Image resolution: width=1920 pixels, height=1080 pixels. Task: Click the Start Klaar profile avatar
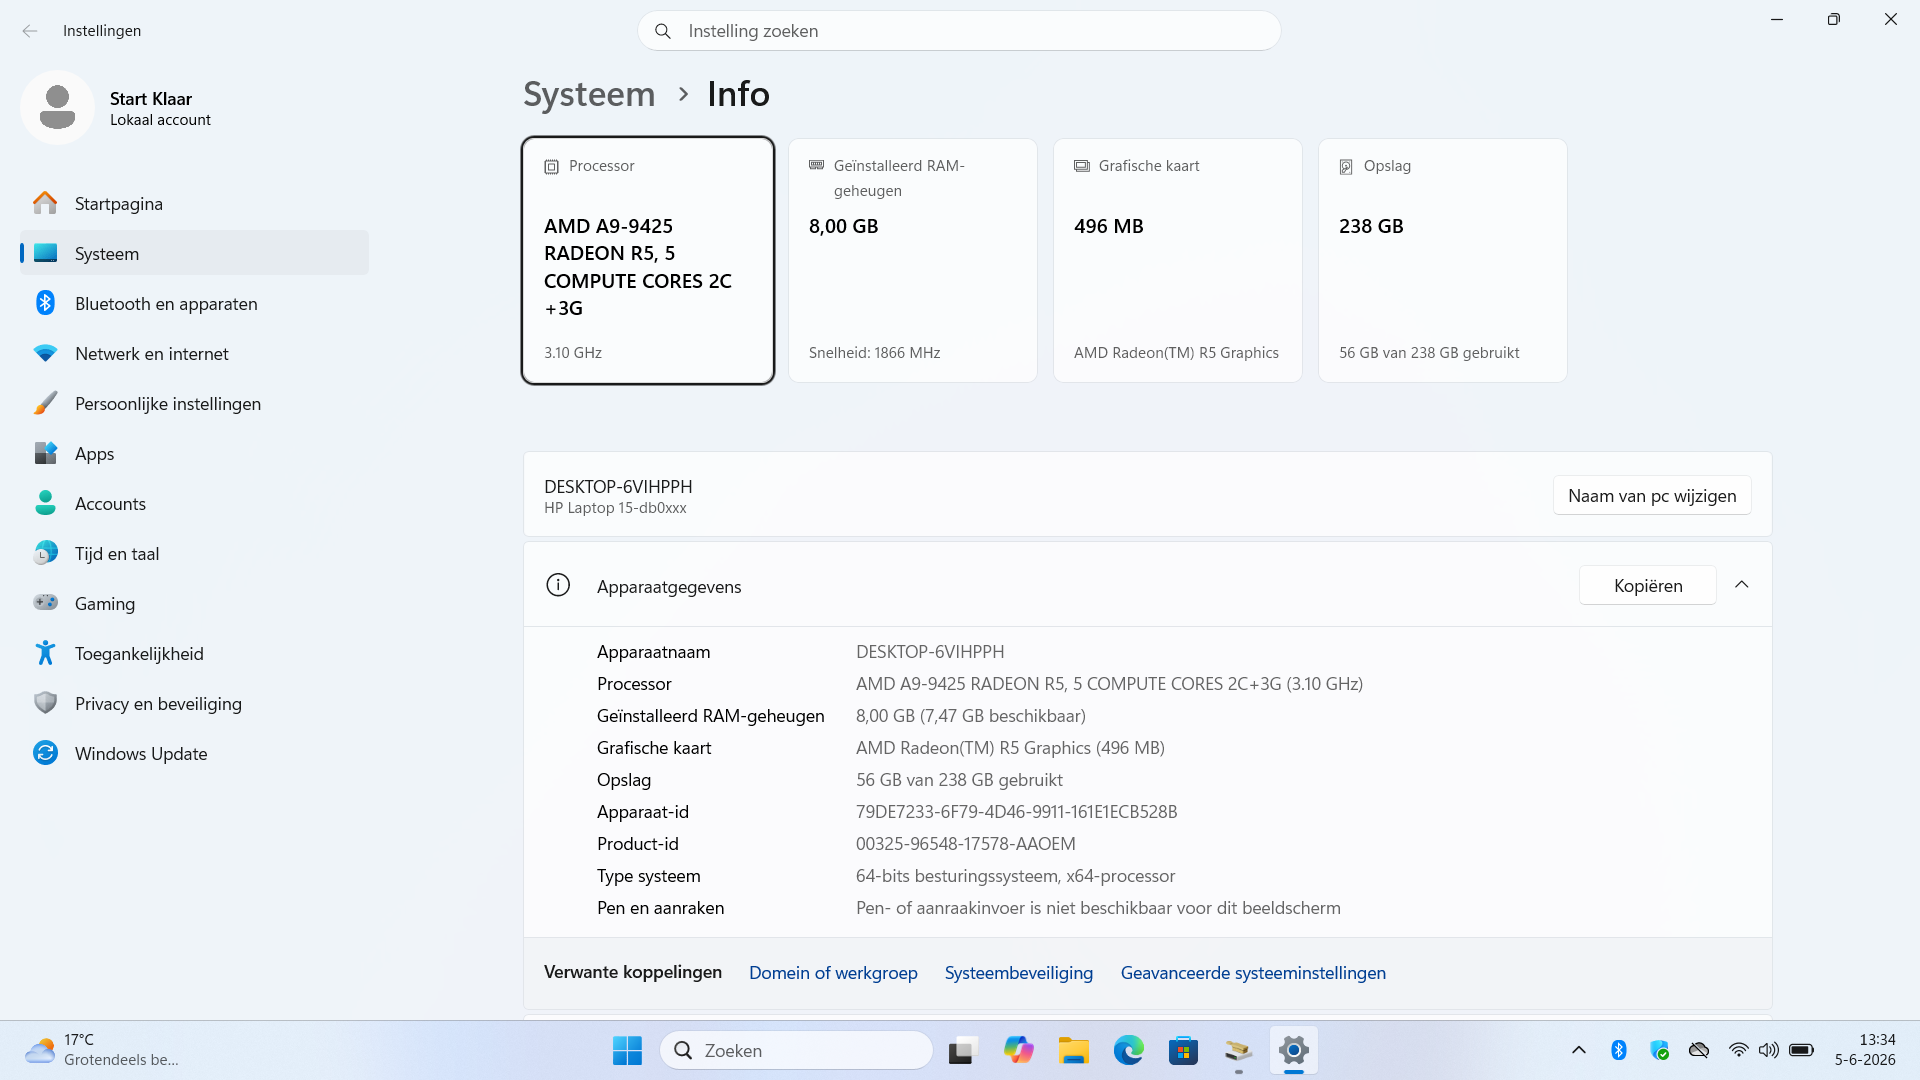pos(57,107)
